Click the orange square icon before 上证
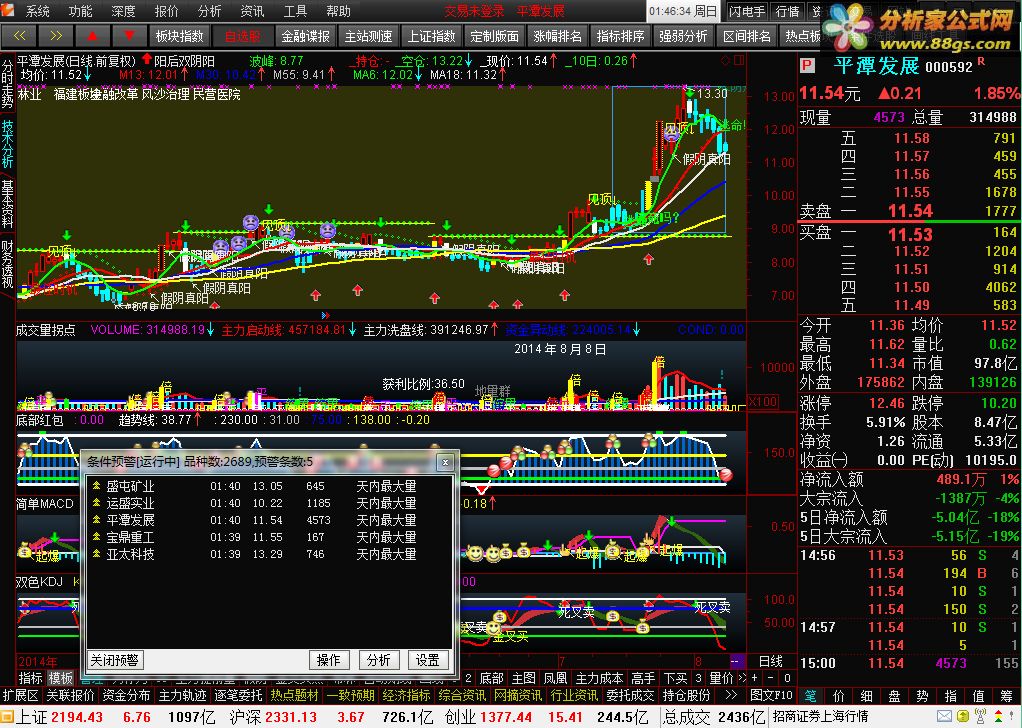 [x=7, y=717]
